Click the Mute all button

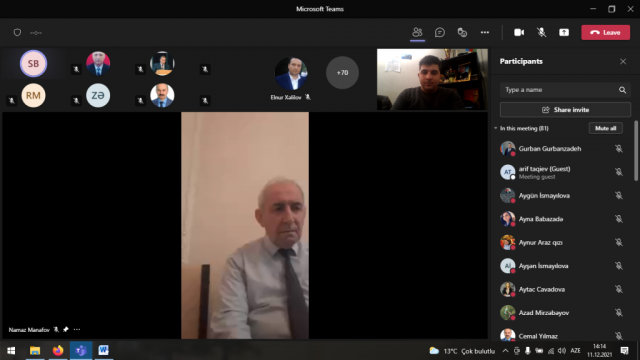[605, 128]
